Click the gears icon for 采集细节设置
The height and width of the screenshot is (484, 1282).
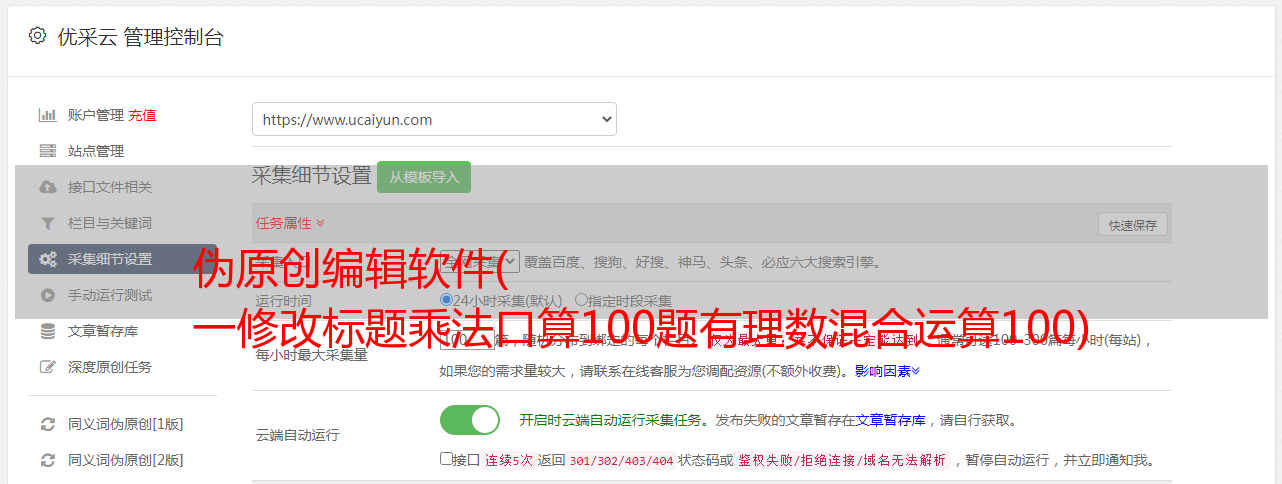tap(47, 259)
